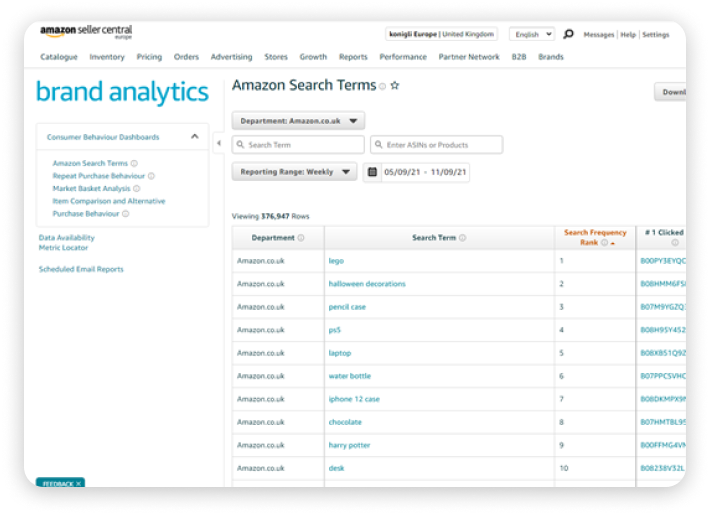
Task: Click the halloween decorations search term link
Action: pyautogui.click(x=367, y=284)
